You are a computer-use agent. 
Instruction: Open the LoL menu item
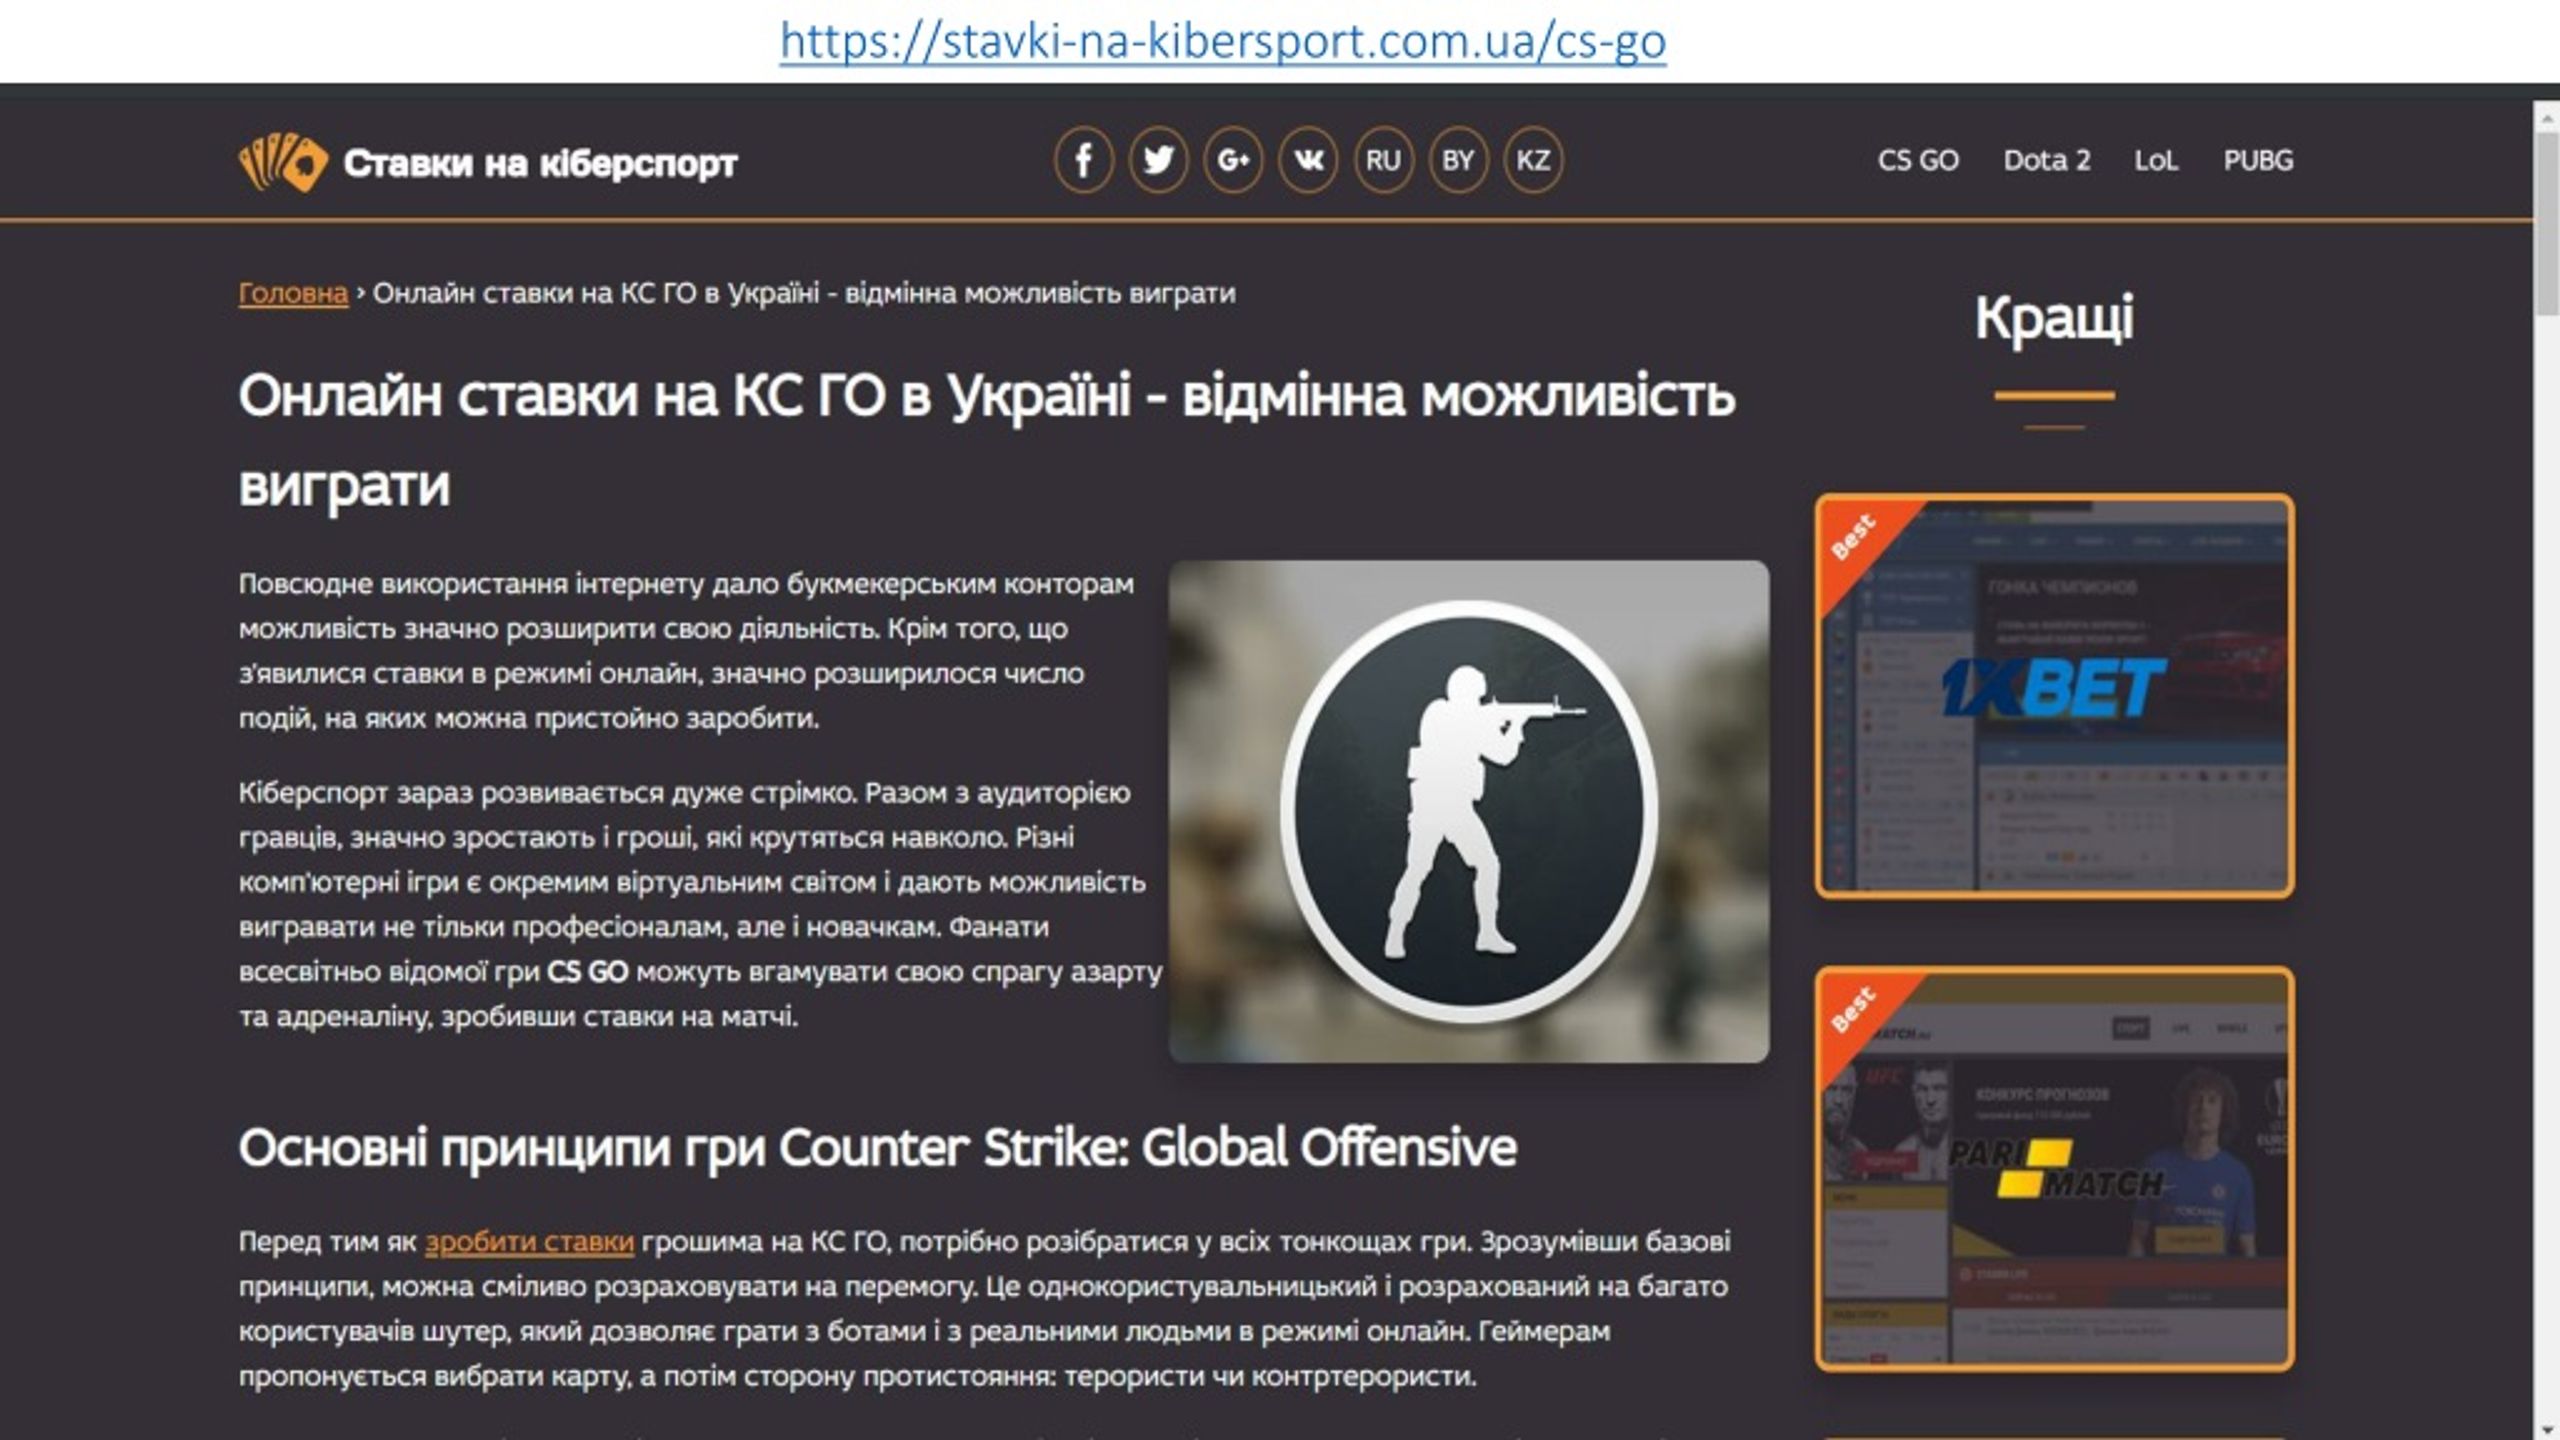point(2156,160)
